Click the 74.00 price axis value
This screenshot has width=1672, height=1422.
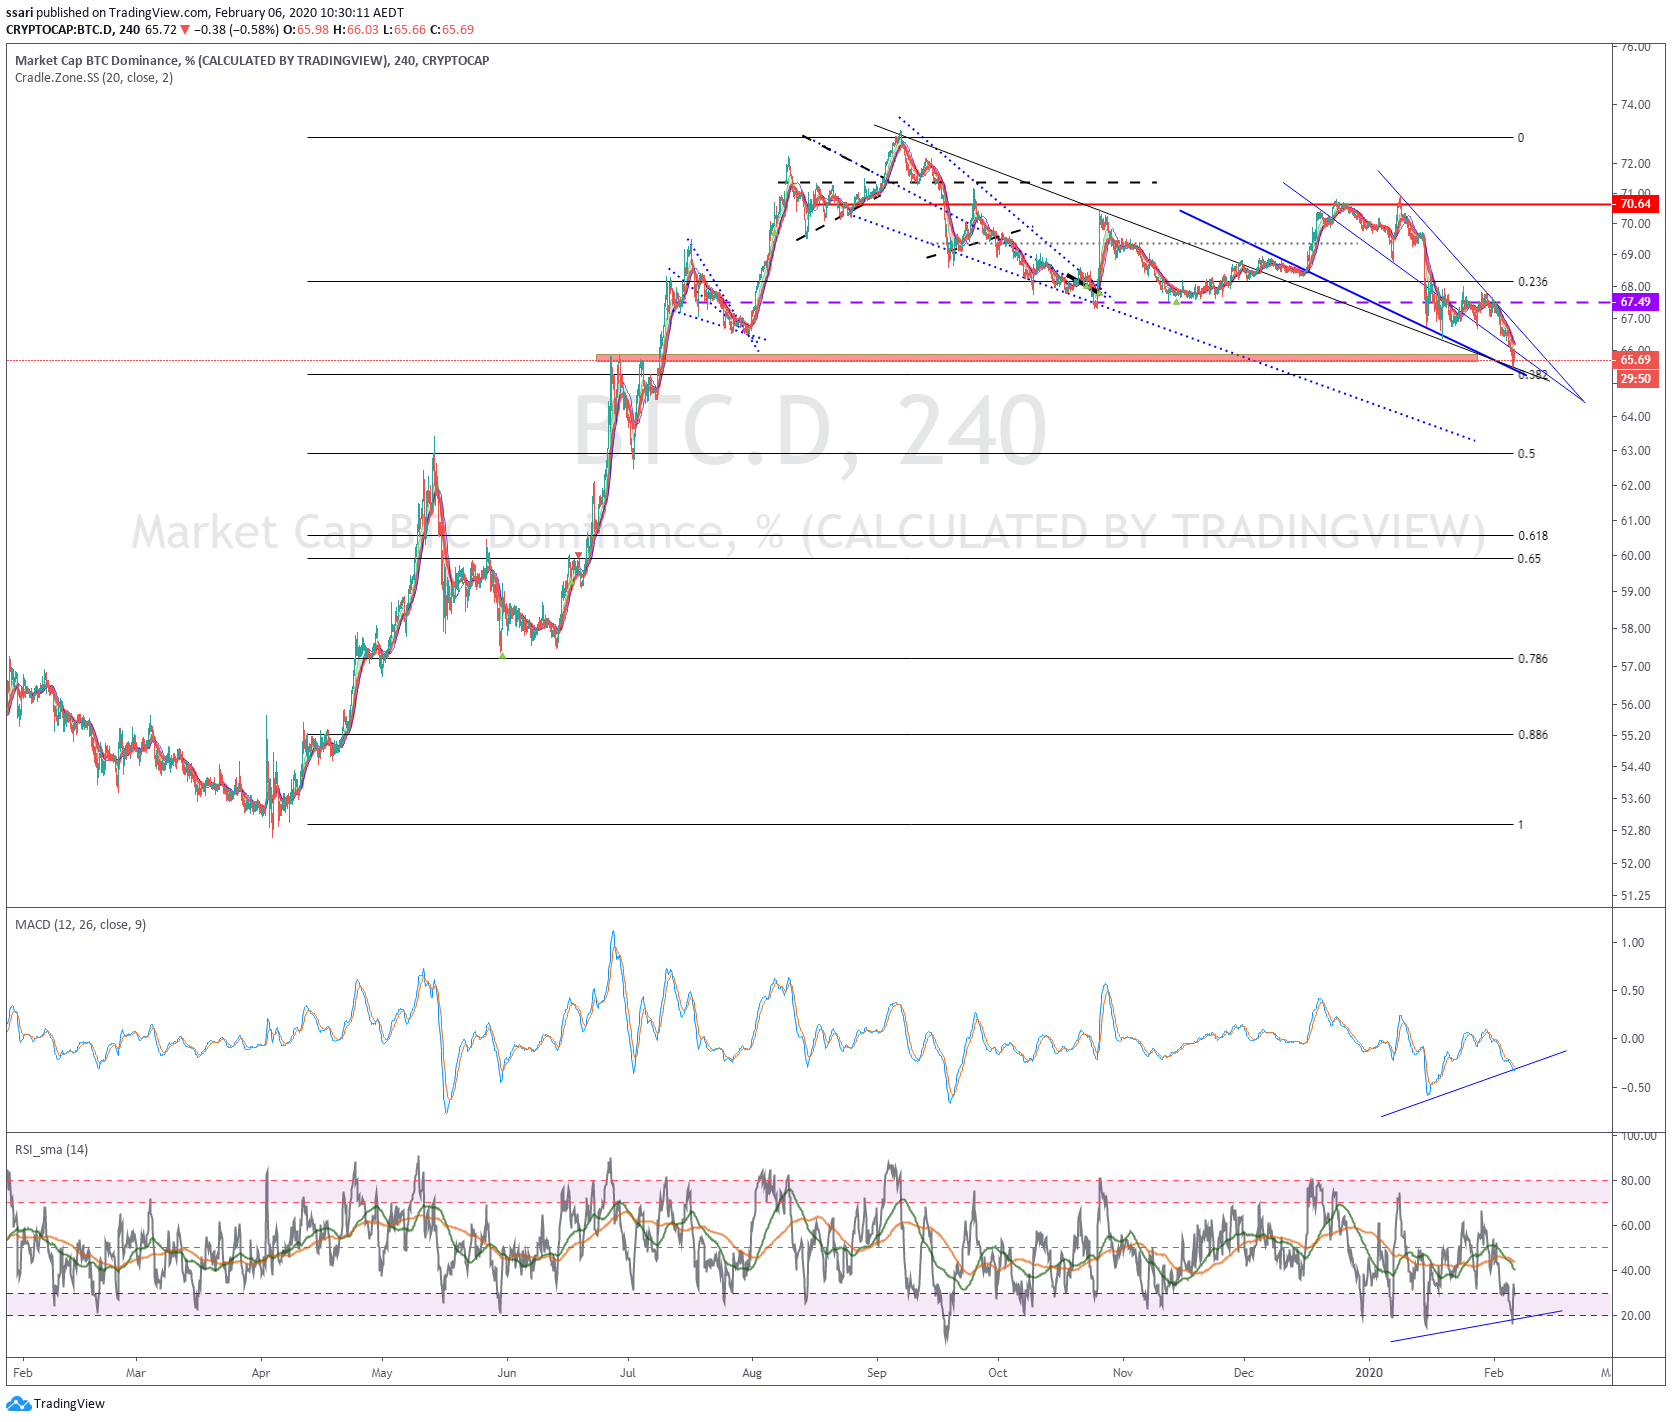coord(1636,105)
